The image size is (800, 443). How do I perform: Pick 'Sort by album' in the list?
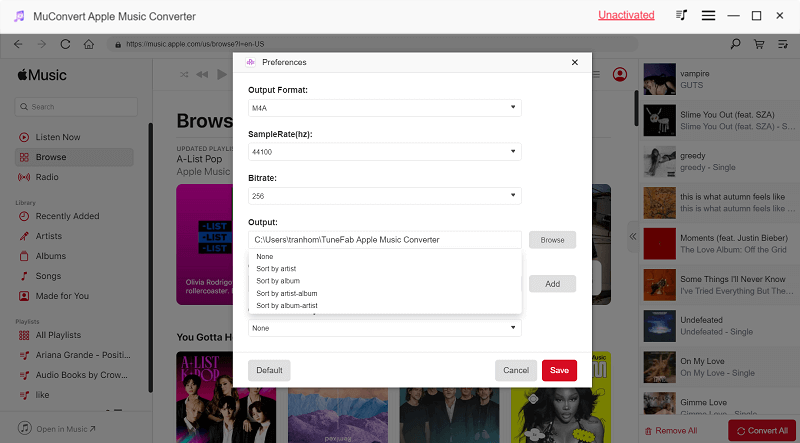[277, 281]
